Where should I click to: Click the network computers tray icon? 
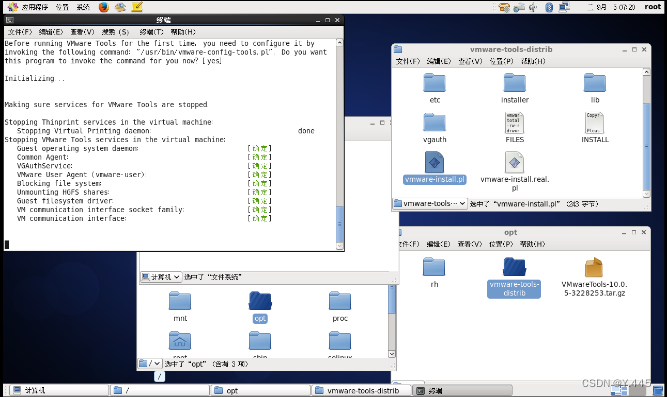point(564,7)
